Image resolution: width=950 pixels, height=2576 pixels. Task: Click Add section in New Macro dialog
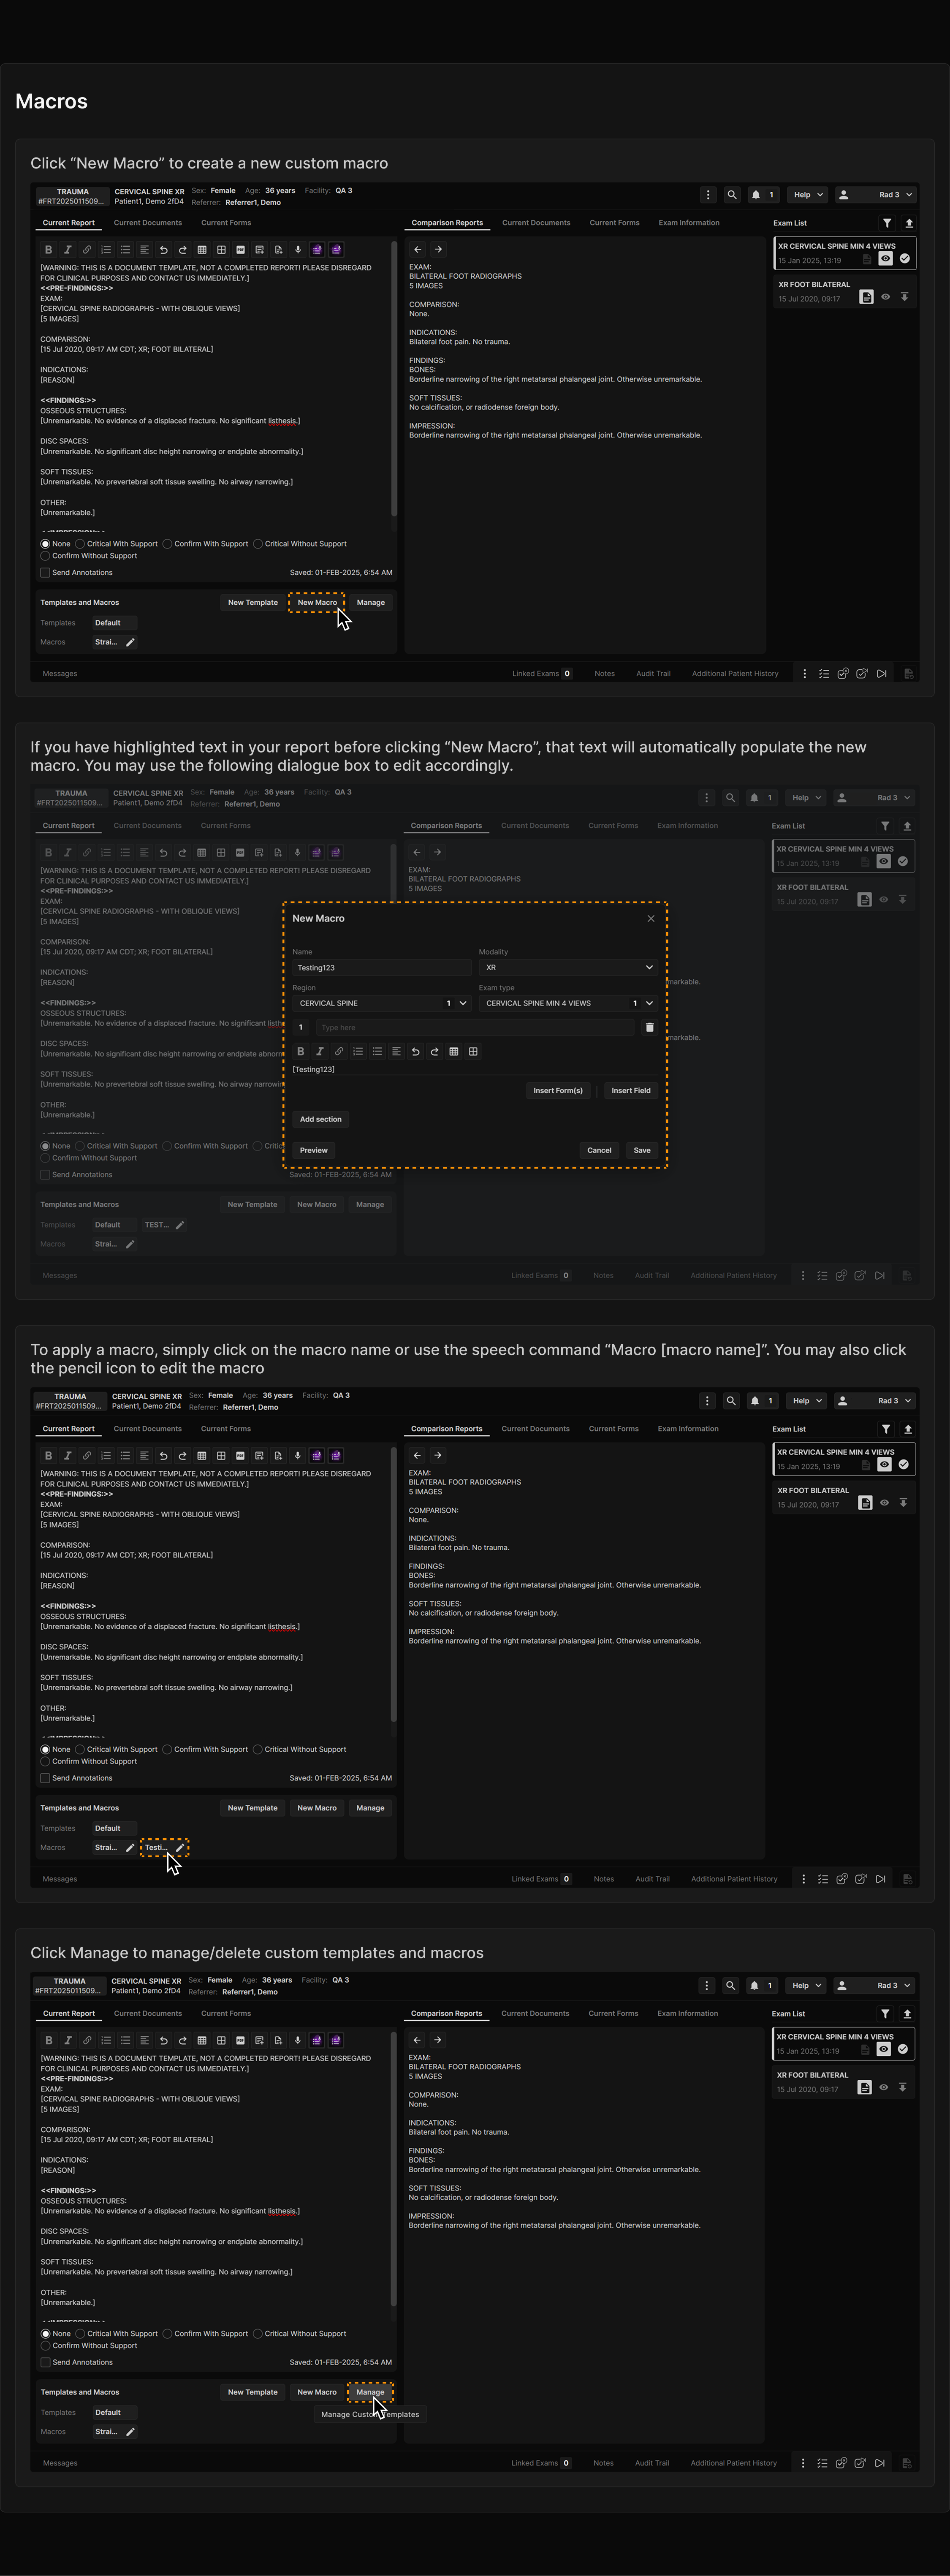pyautogui.click(x=321, y=1119)
